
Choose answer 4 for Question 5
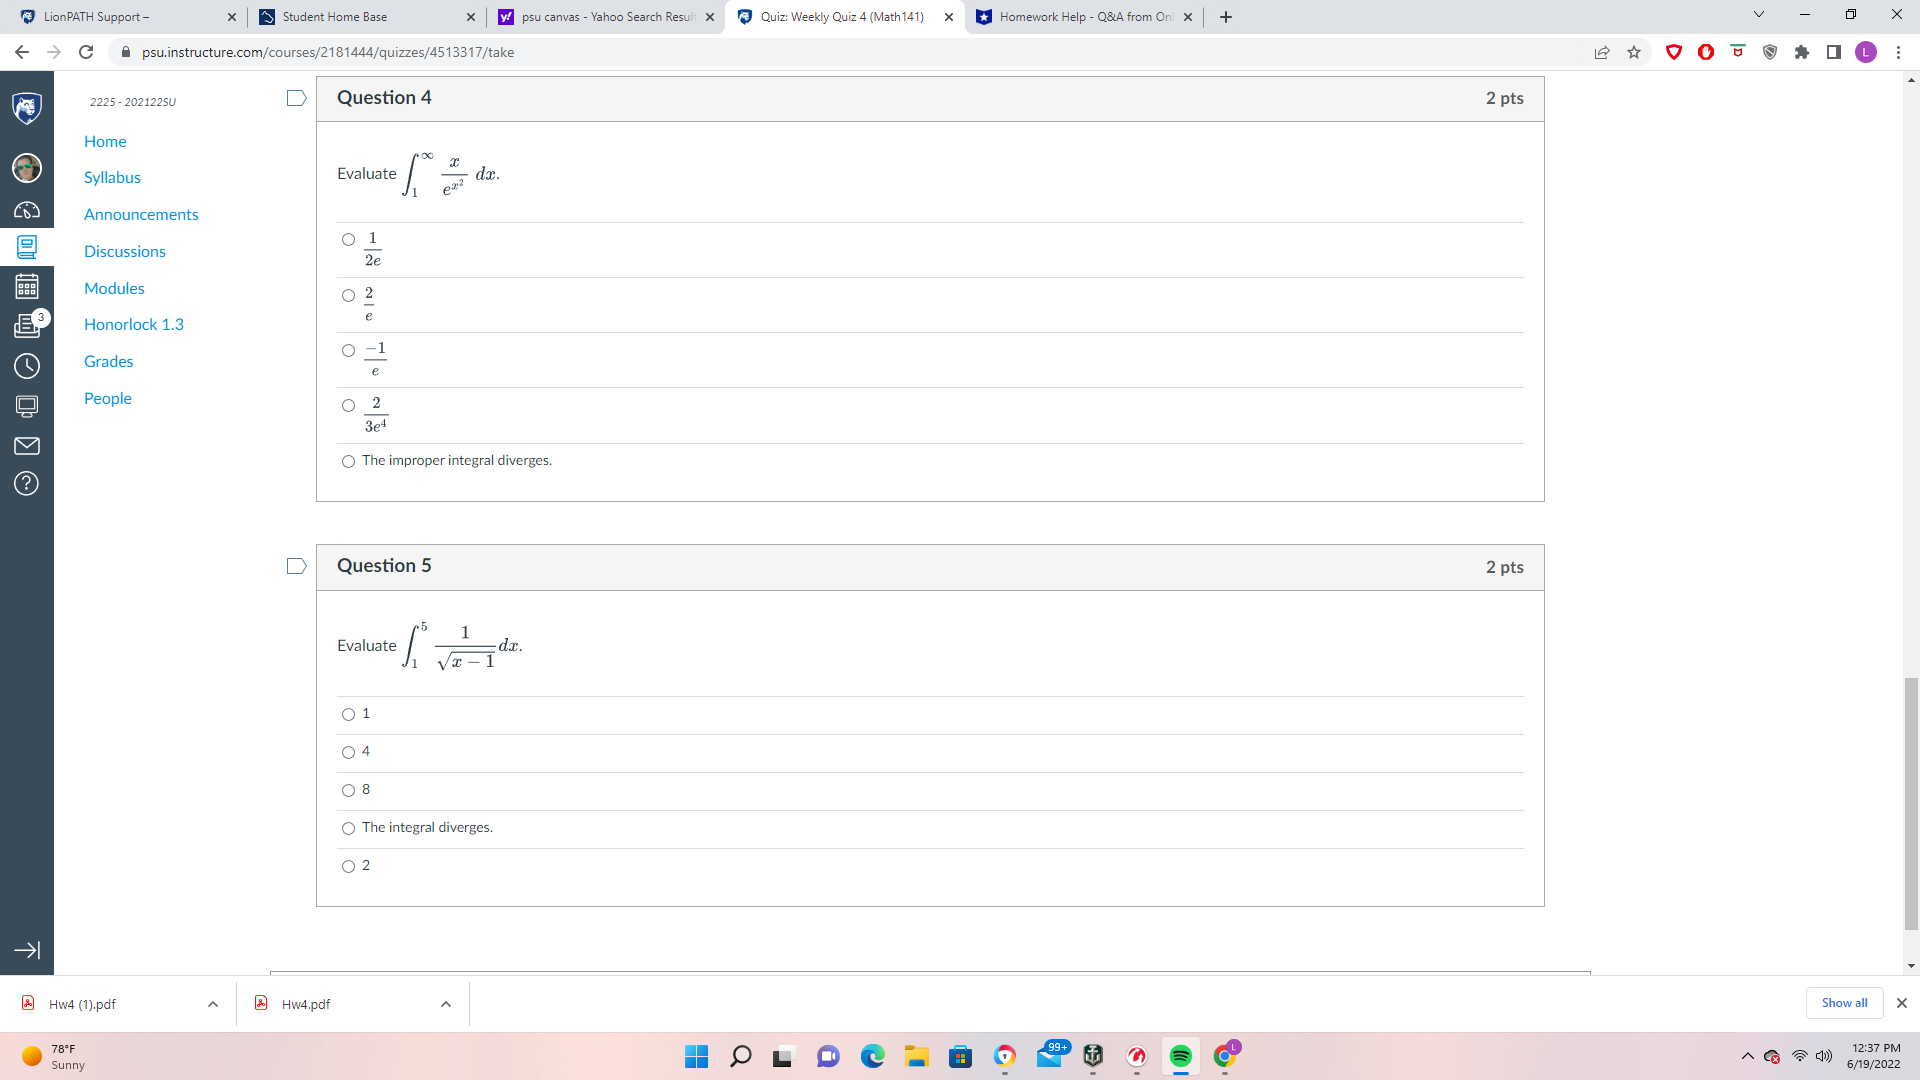[348, 752]
